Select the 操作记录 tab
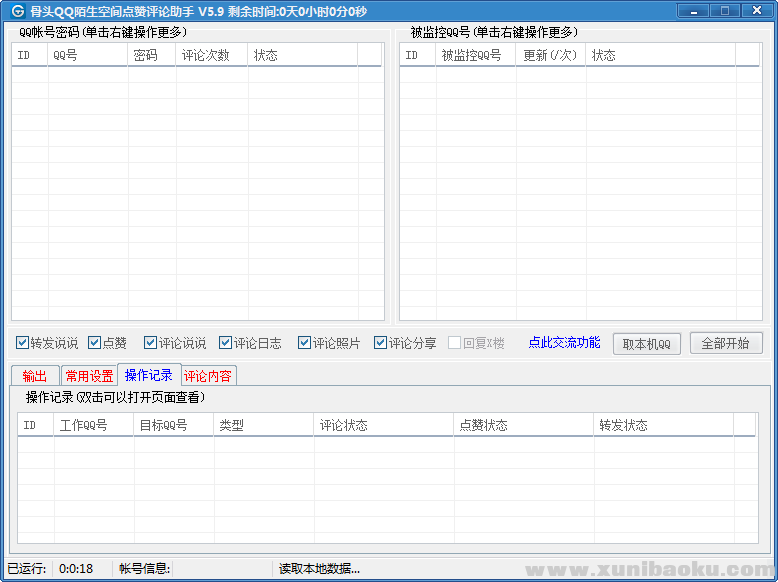The image size is (778, 582). click(x=149, y=375)
